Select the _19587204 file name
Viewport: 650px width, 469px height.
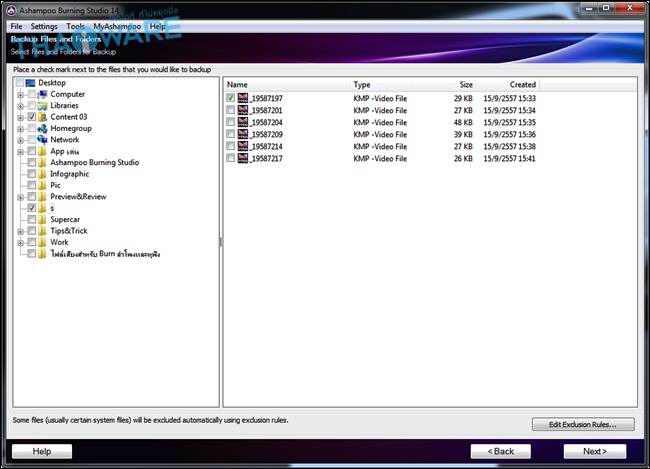click(x=267, y=122)
